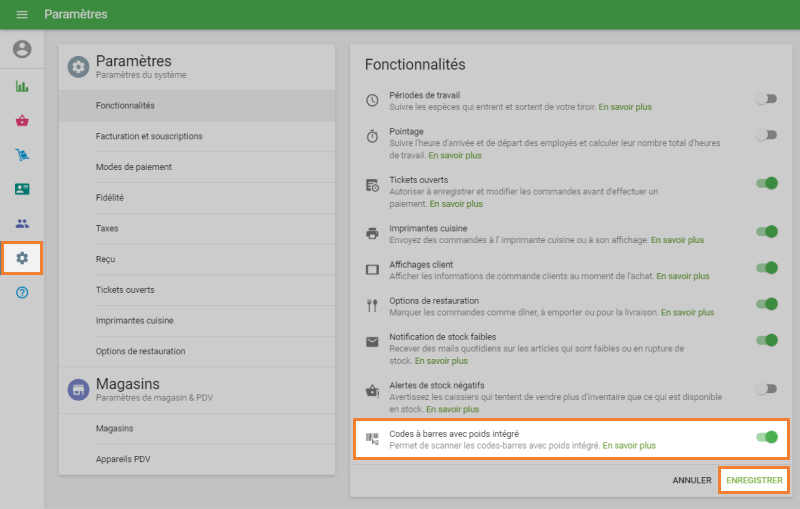This screenshot has width=800, height=509.
Task: Click the ANNULER button
Action: tap(692, 480)
